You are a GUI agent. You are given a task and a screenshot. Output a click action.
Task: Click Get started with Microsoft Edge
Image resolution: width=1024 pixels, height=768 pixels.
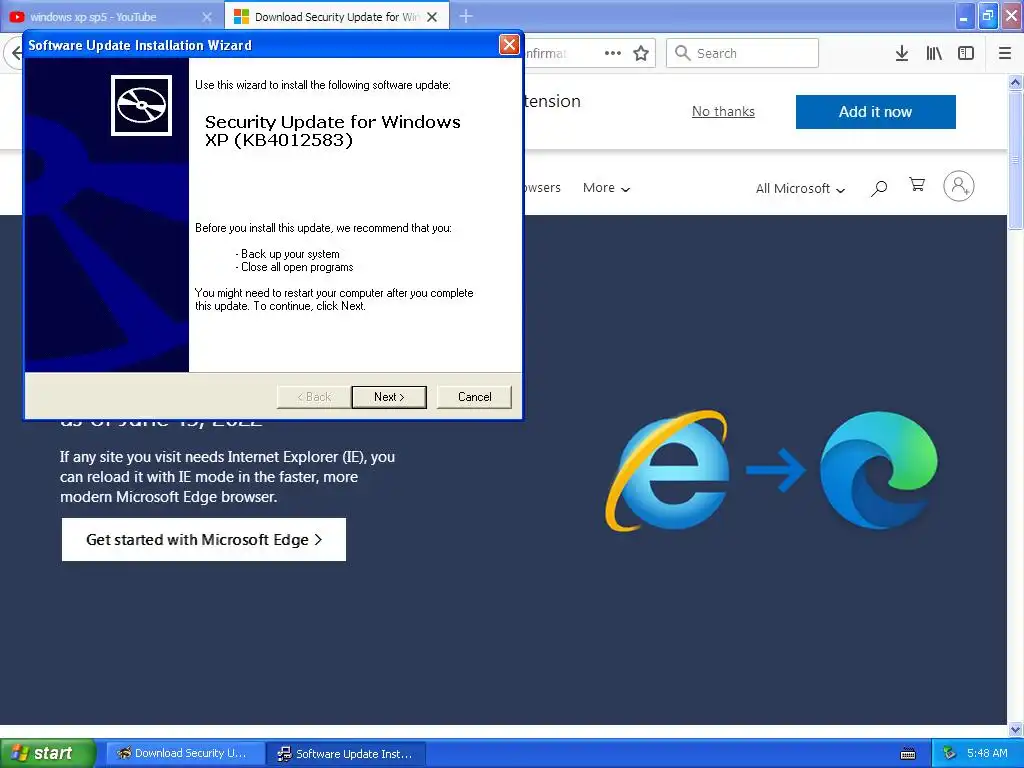point(204,539)
